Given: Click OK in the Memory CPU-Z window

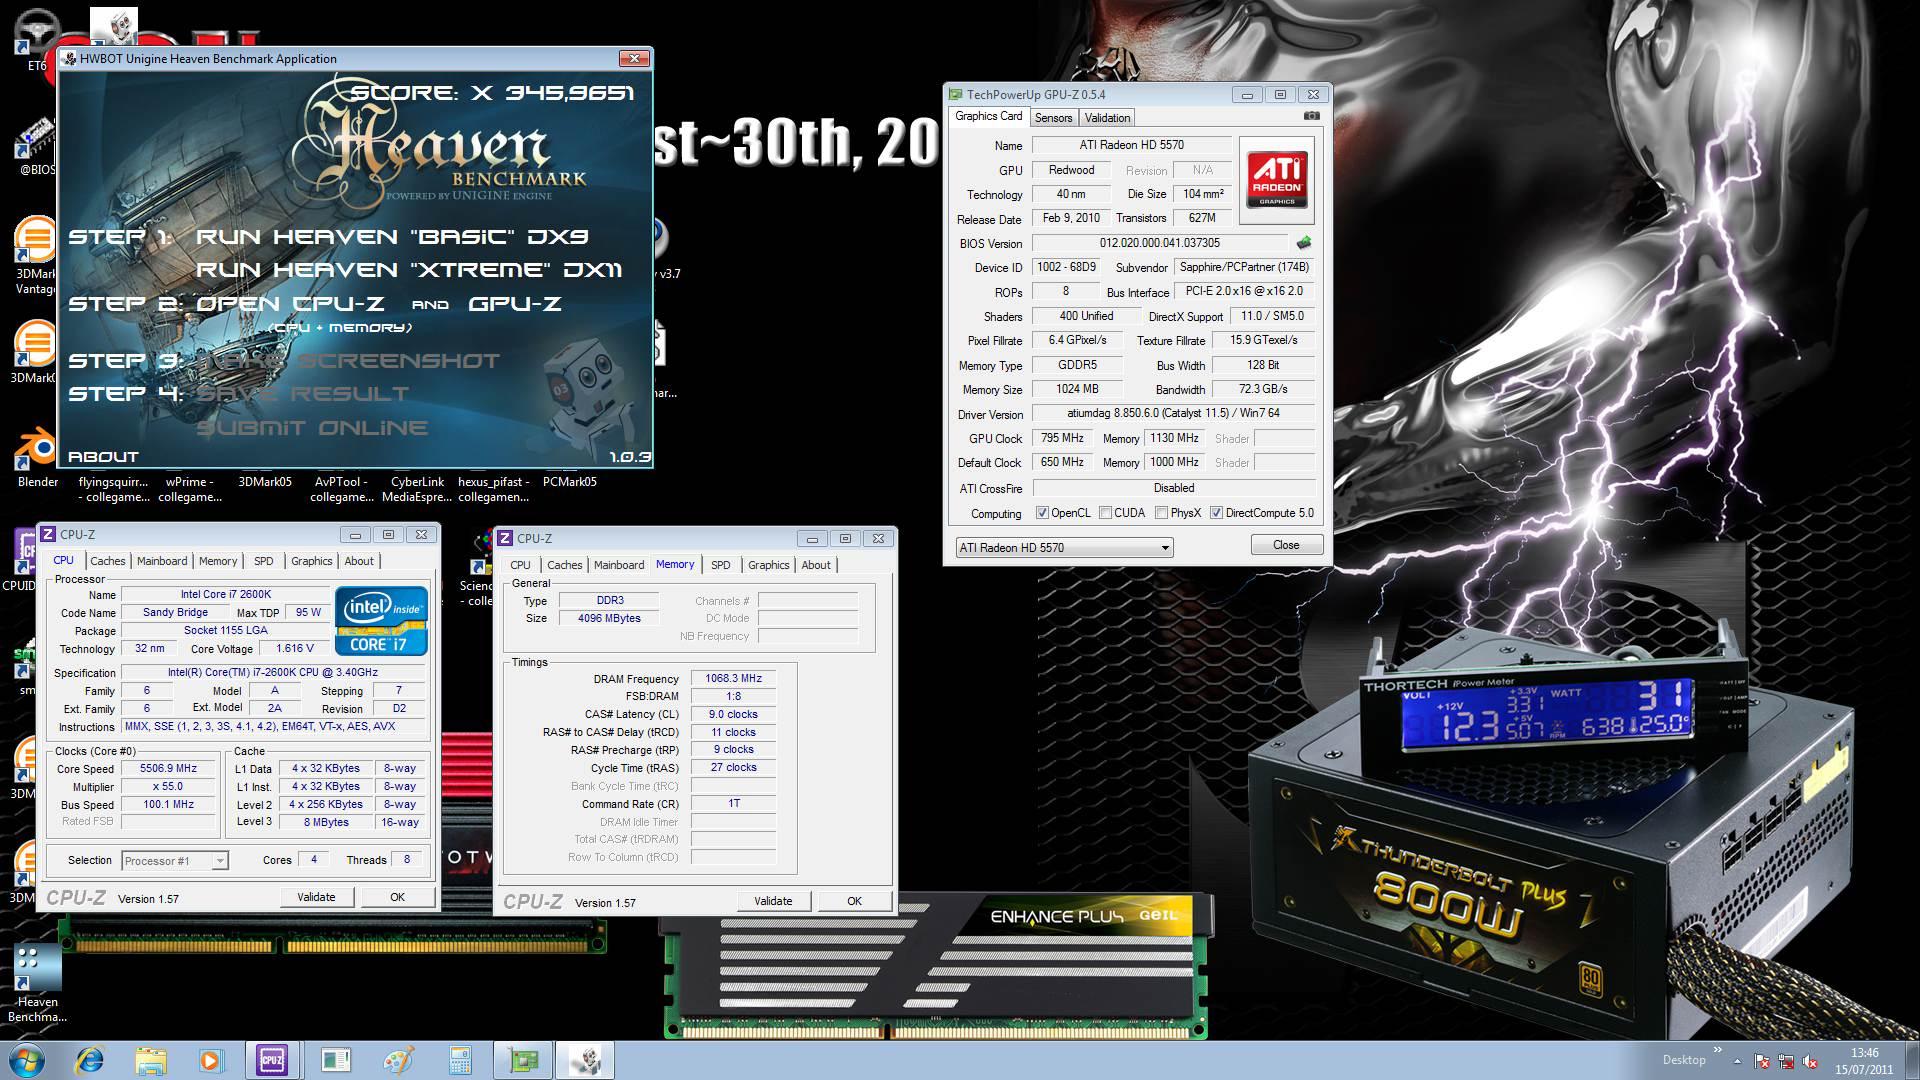Looking at the screenshot, I should tap(854, 901).
